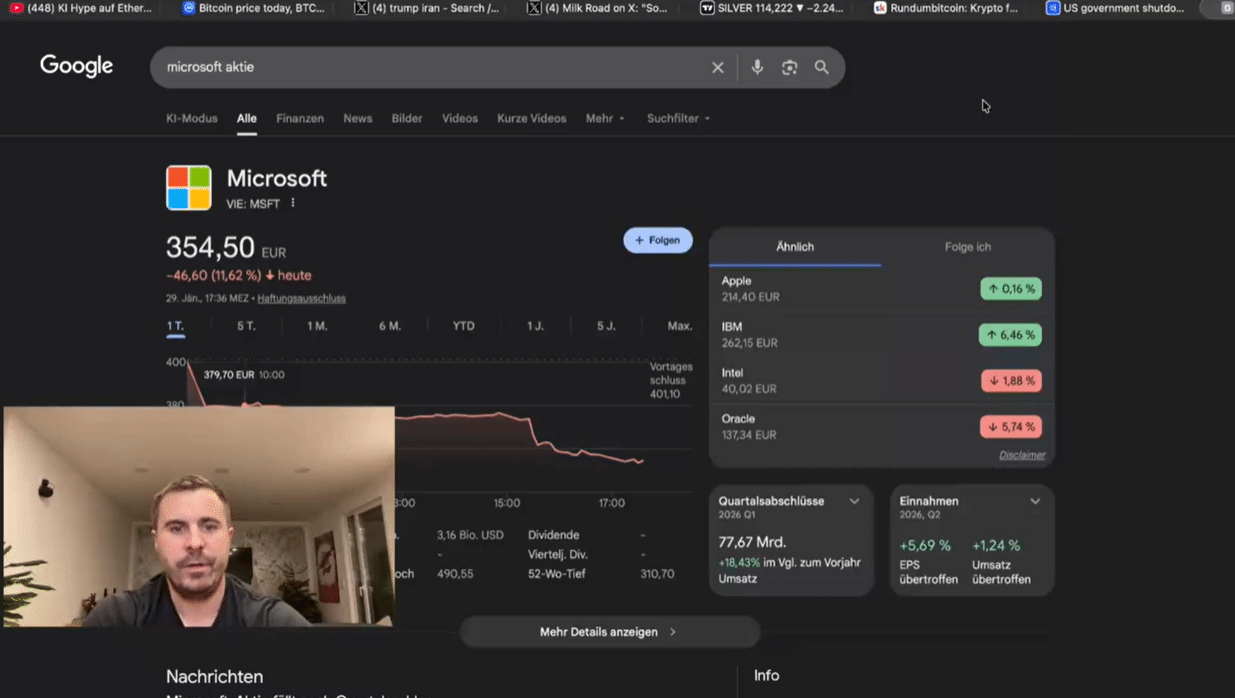The image size is (1235, 698).
Task: Click the 77,67 Mrd. revenue figure
Action: (x=751, y=542)
